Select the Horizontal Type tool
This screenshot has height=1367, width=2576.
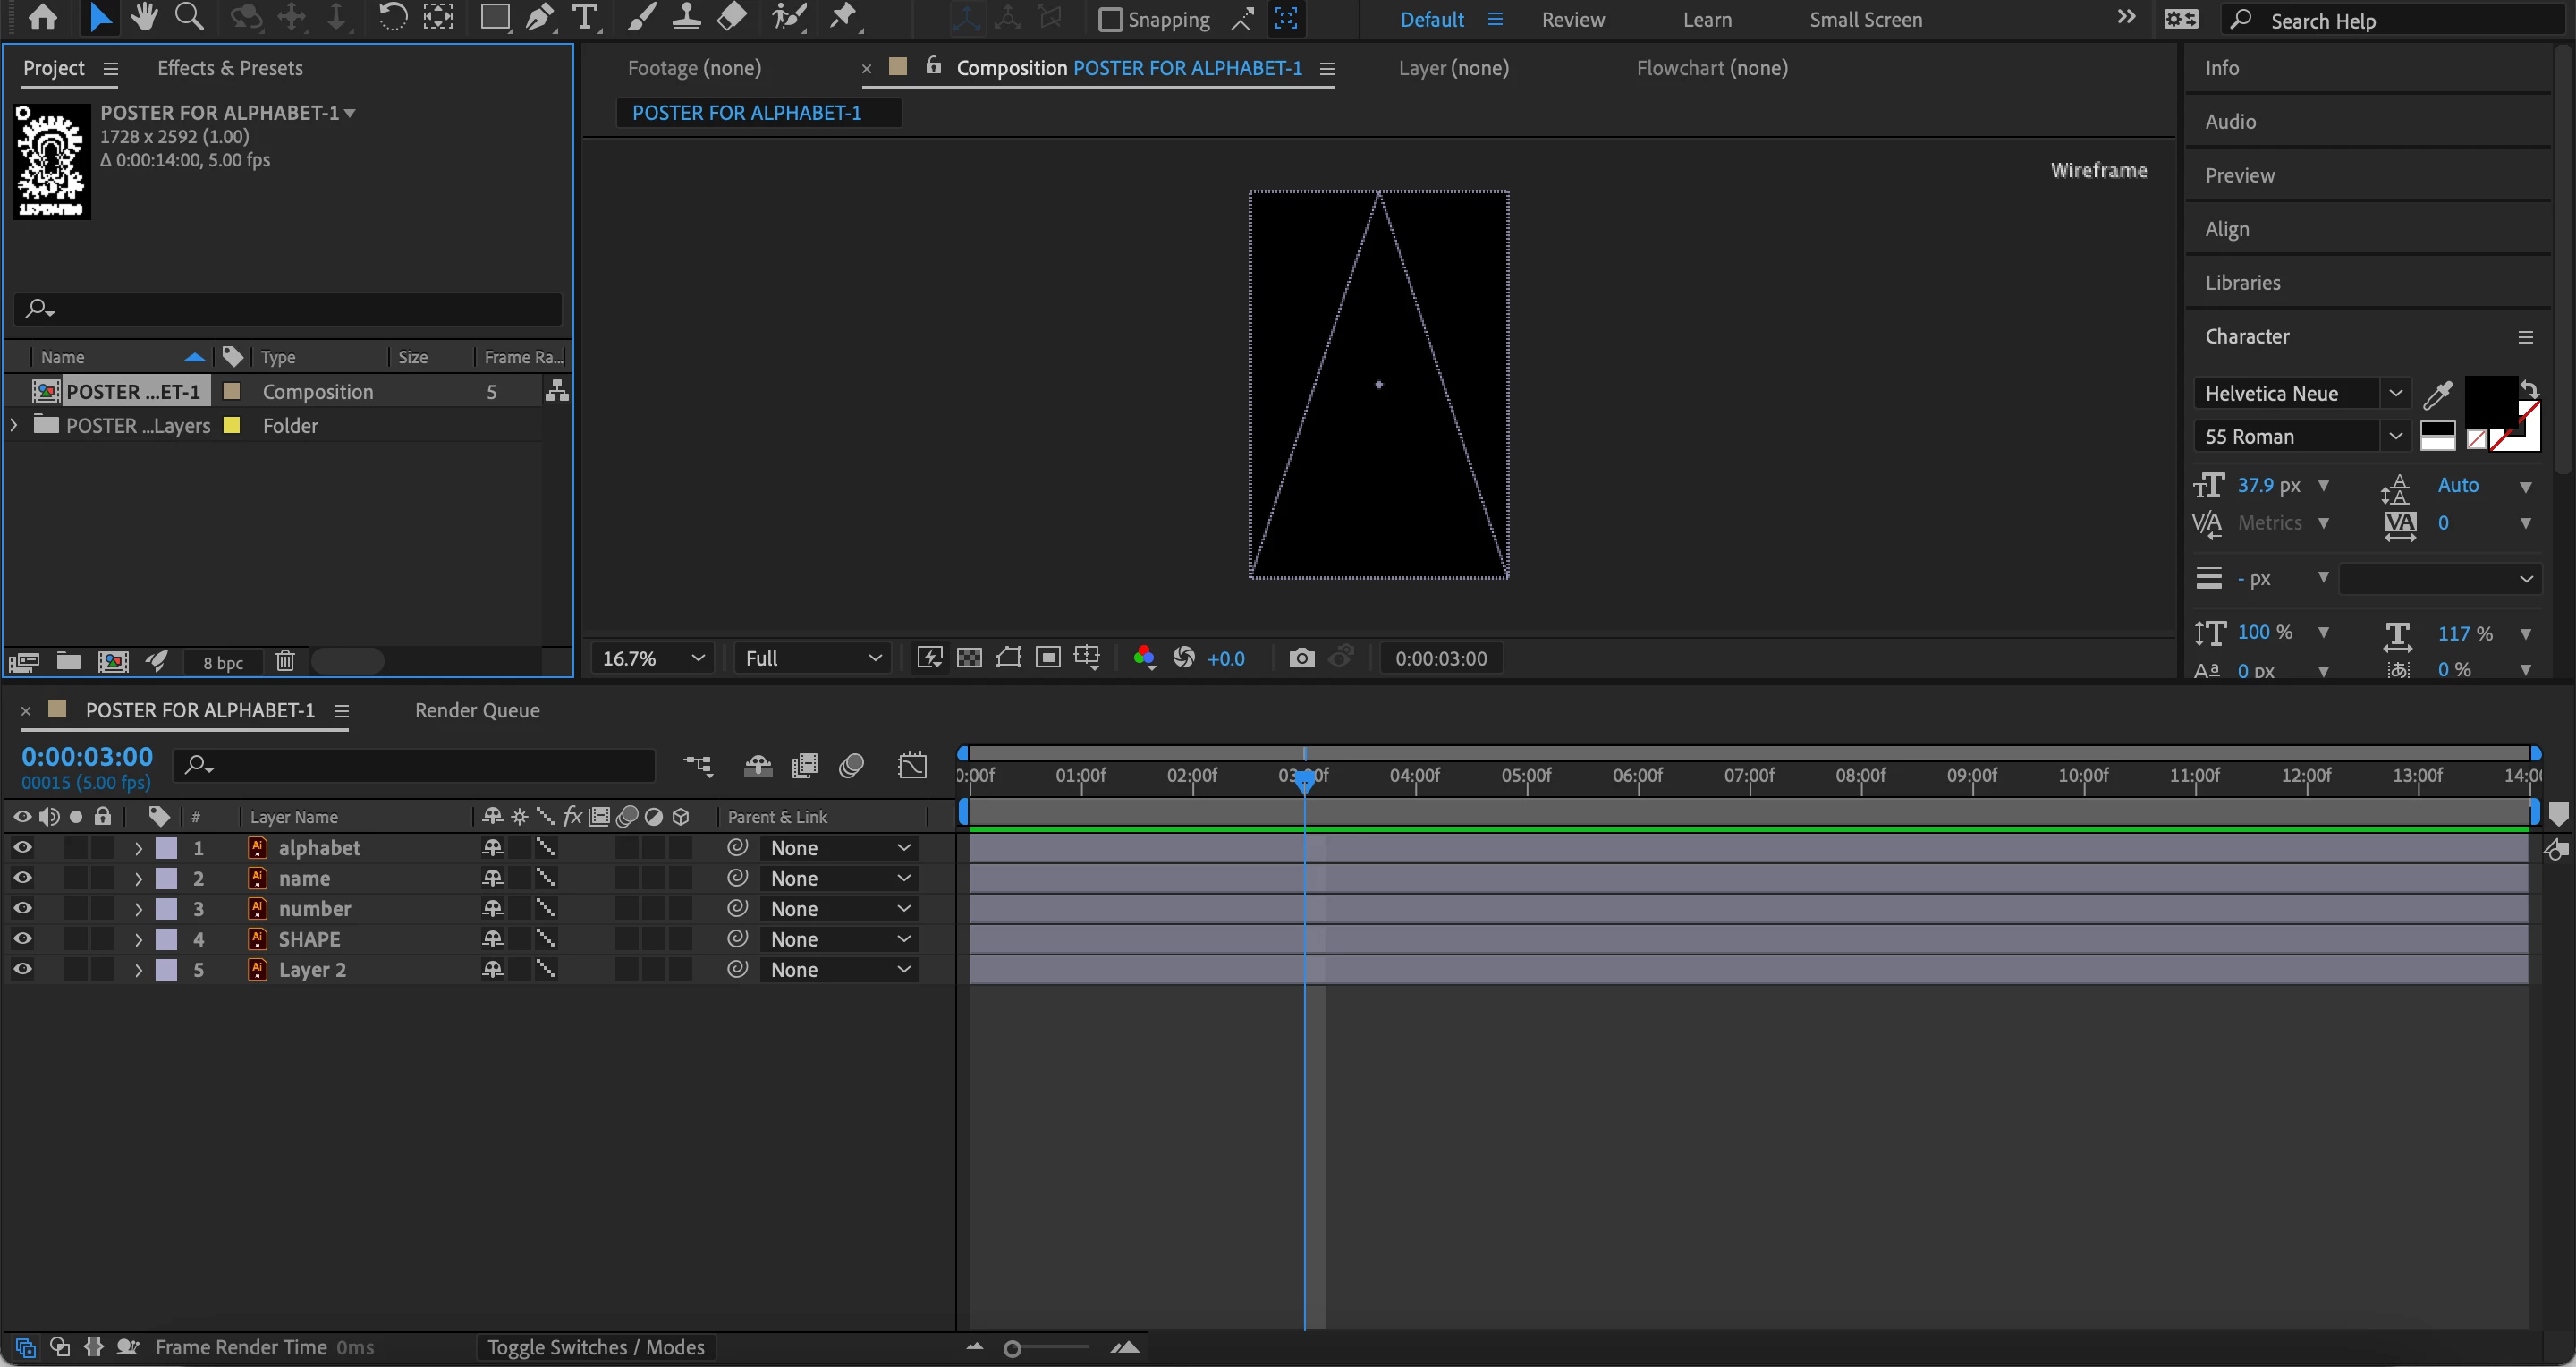point(585,17)
